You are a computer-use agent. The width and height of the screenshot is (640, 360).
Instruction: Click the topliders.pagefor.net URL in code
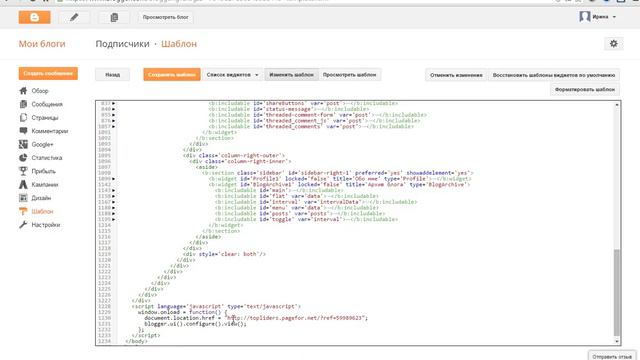[x=295, y=318]
